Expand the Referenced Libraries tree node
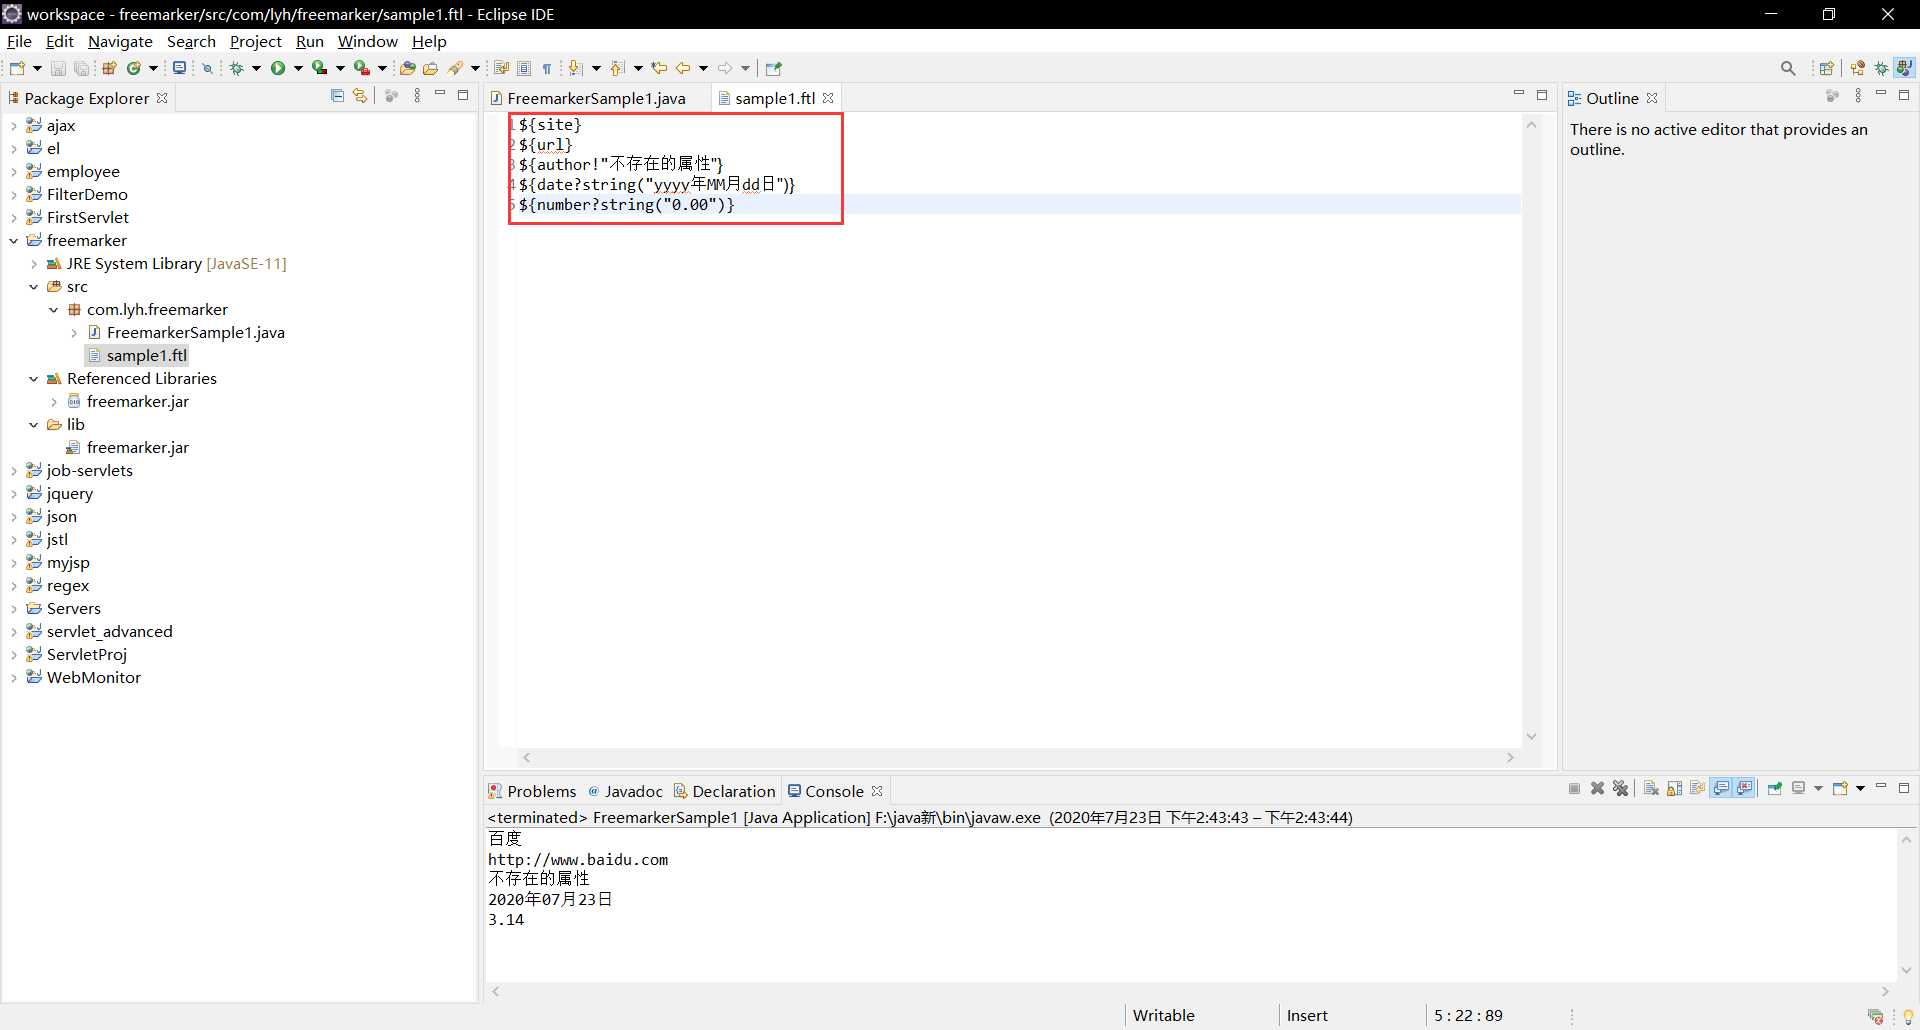 33,378
